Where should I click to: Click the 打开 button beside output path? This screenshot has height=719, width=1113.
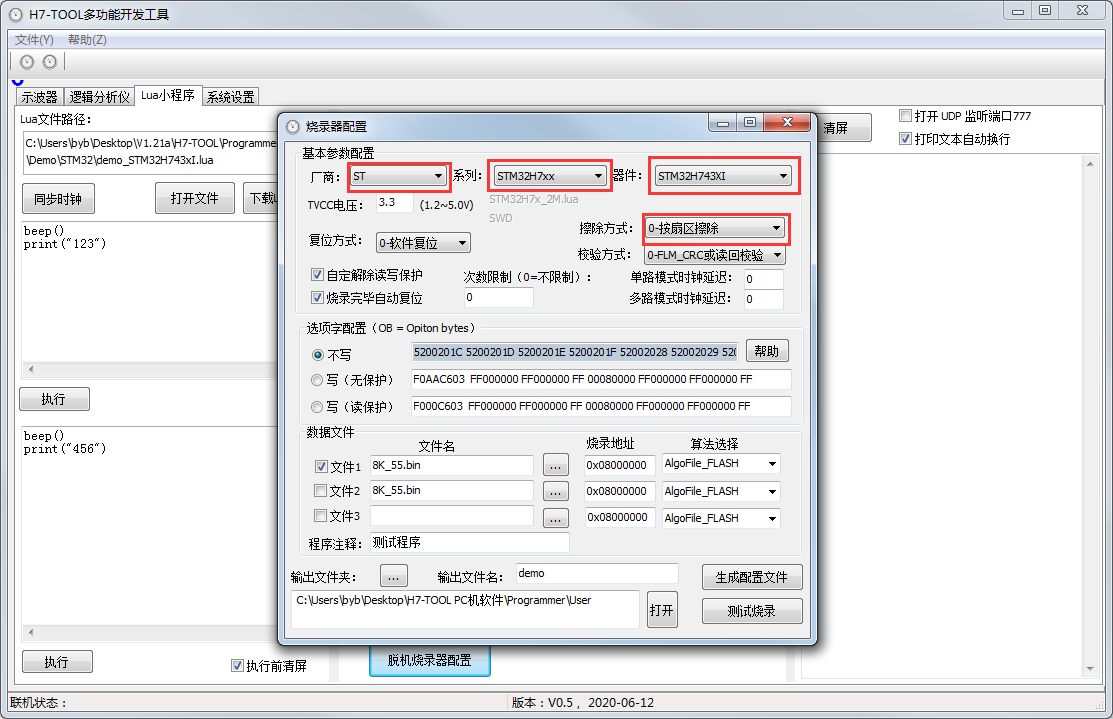(x=662, y=610)
